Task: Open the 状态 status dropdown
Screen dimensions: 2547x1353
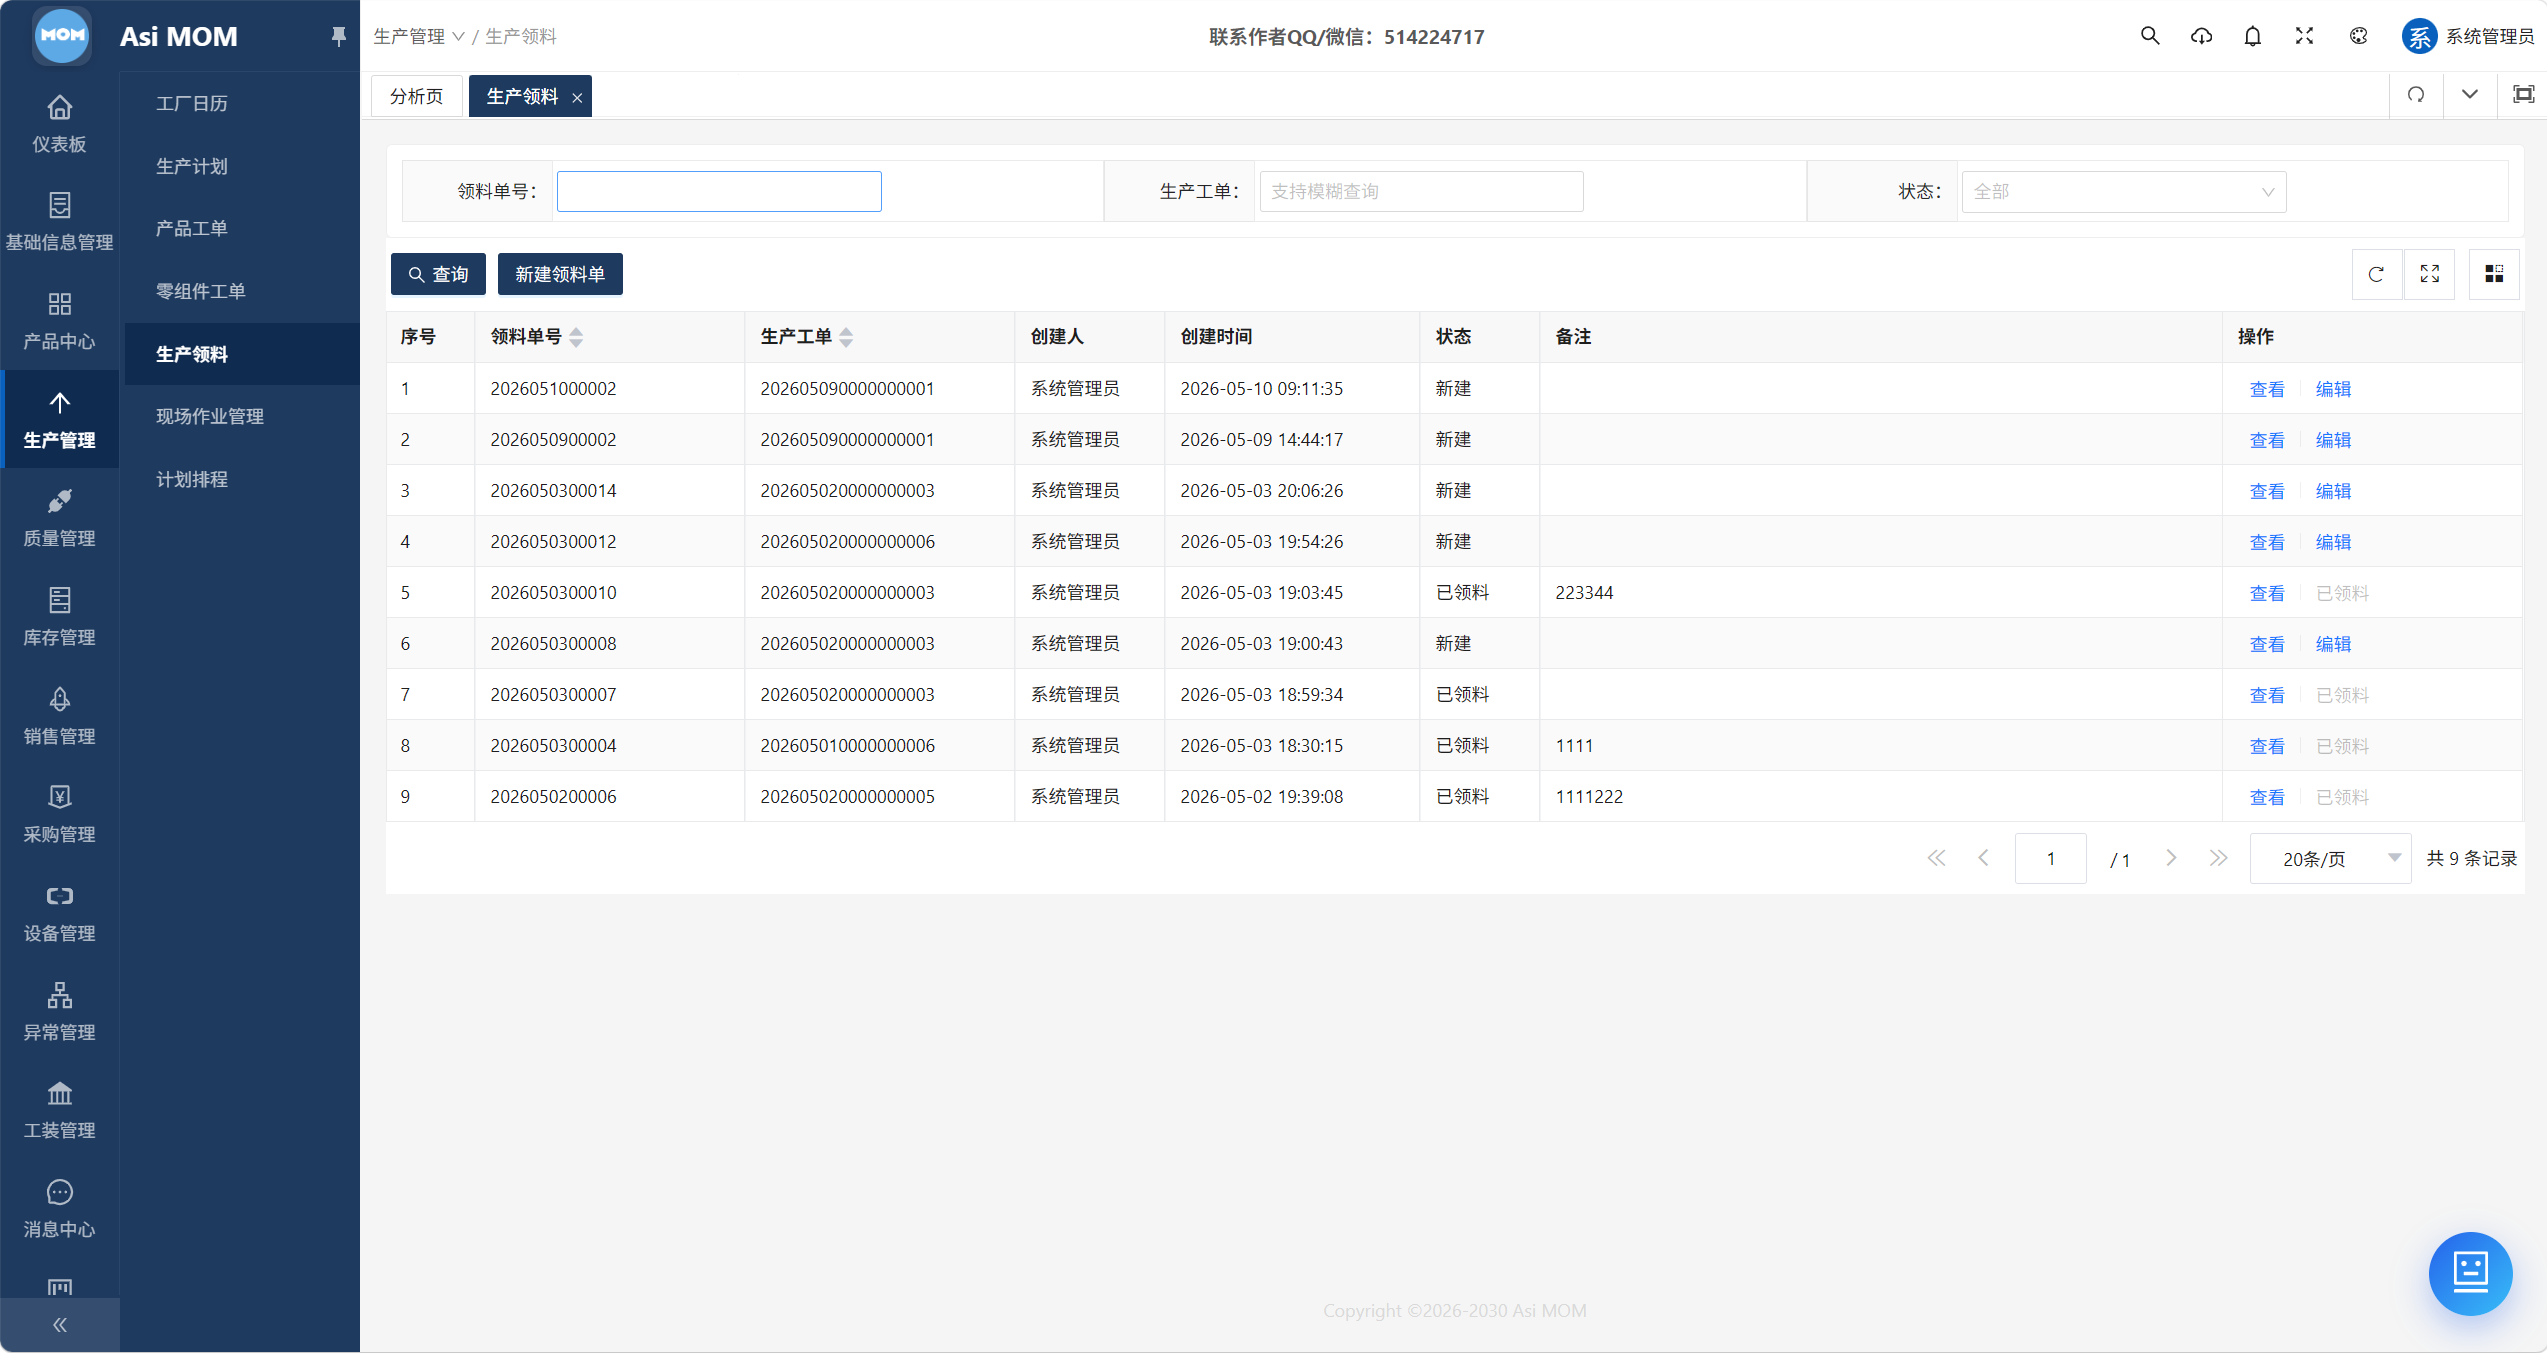Action: 2124,191
